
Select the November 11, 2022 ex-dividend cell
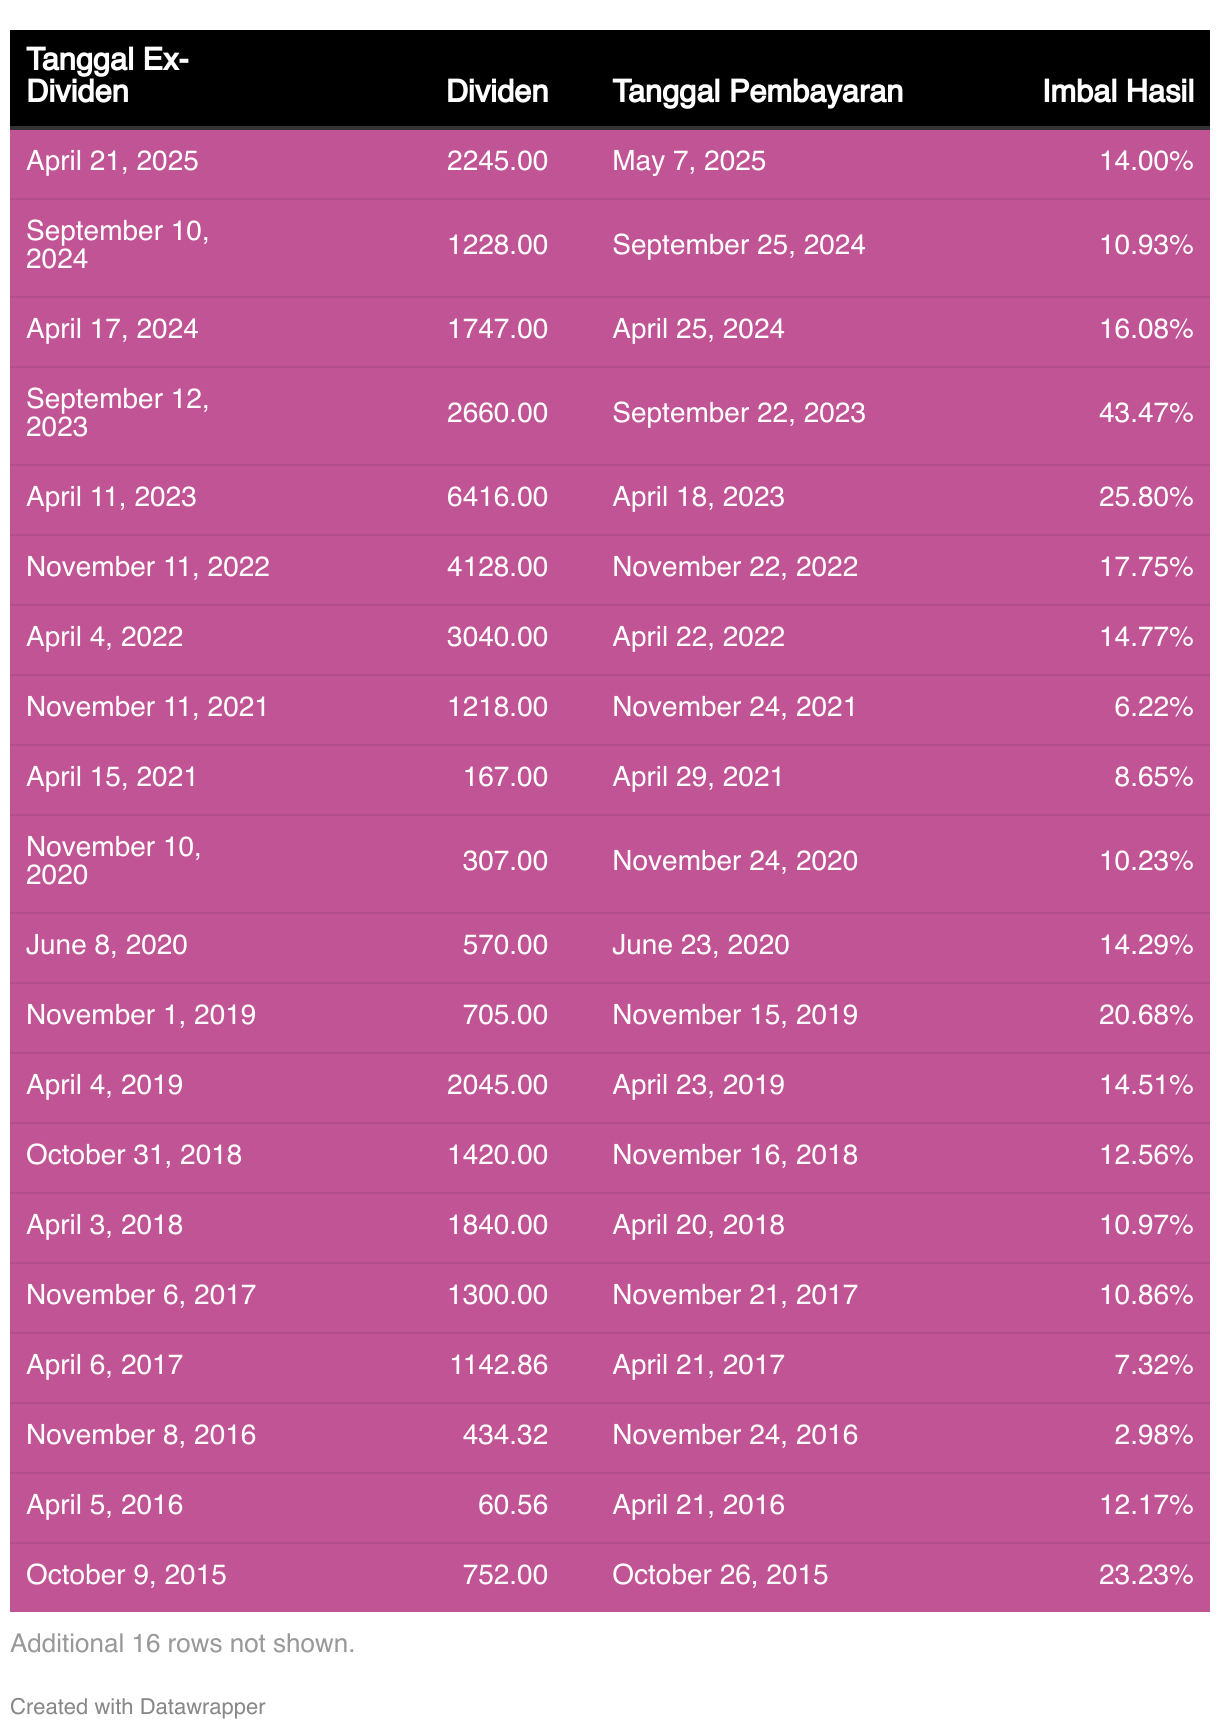point(148,567)
